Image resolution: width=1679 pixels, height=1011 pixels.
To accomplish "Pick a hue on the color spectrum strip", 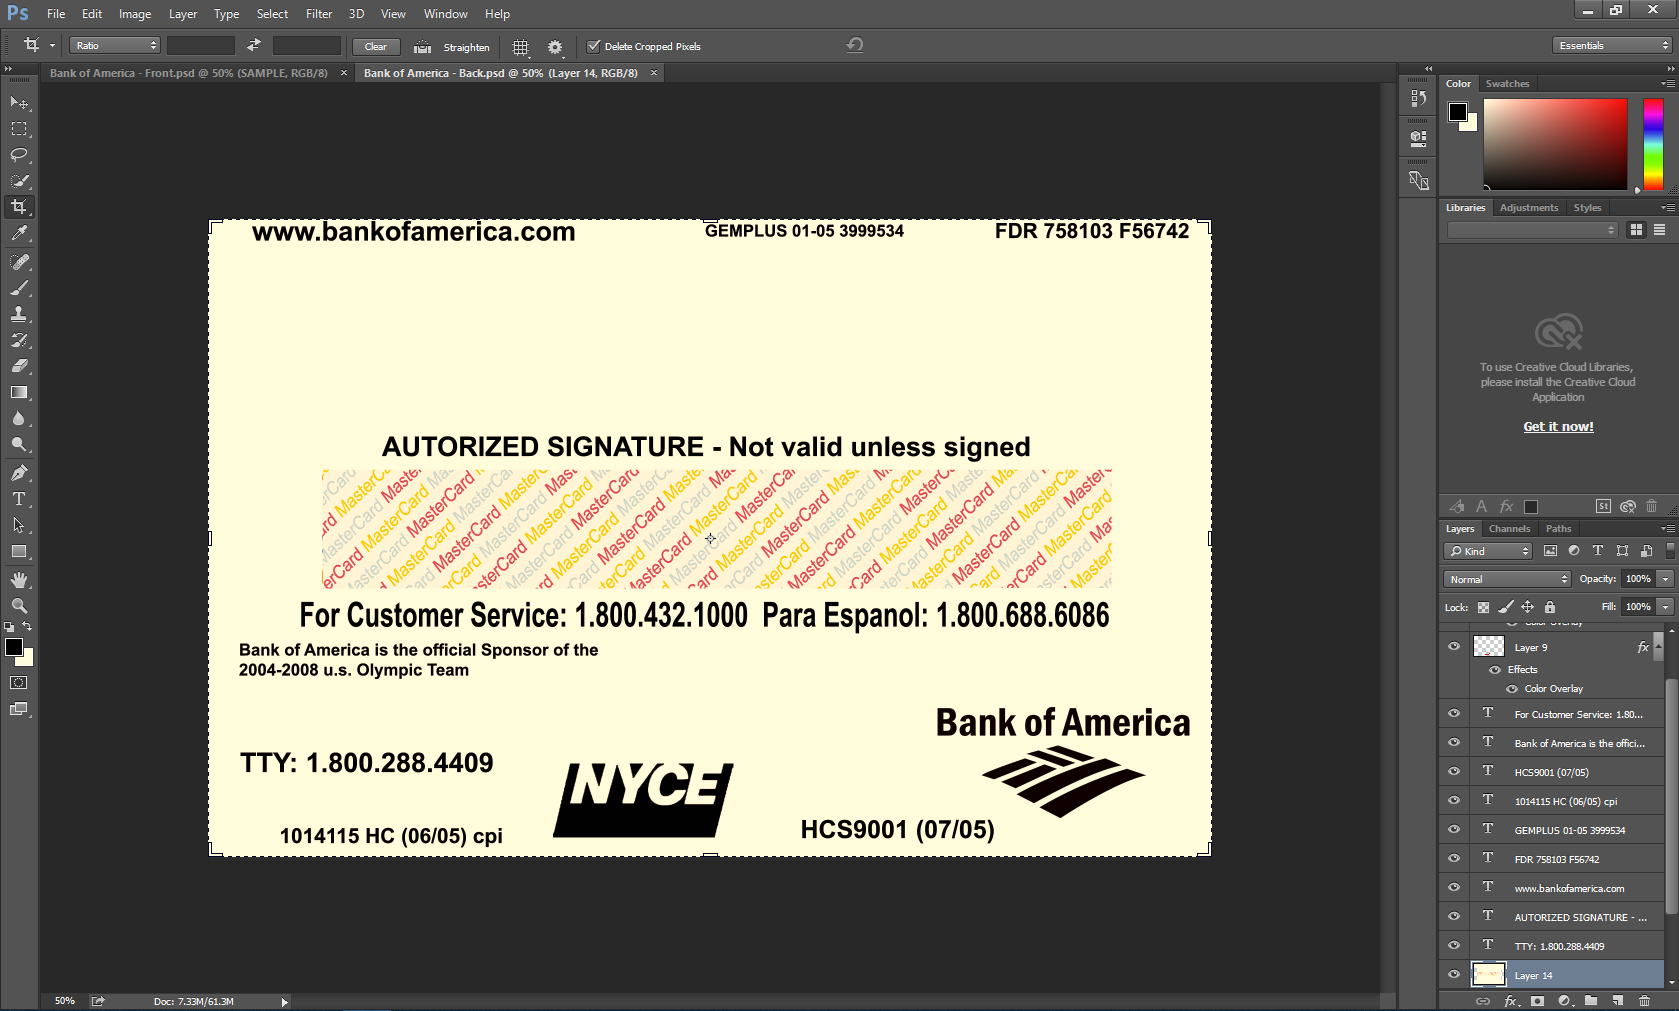I will coord(1654,144).
